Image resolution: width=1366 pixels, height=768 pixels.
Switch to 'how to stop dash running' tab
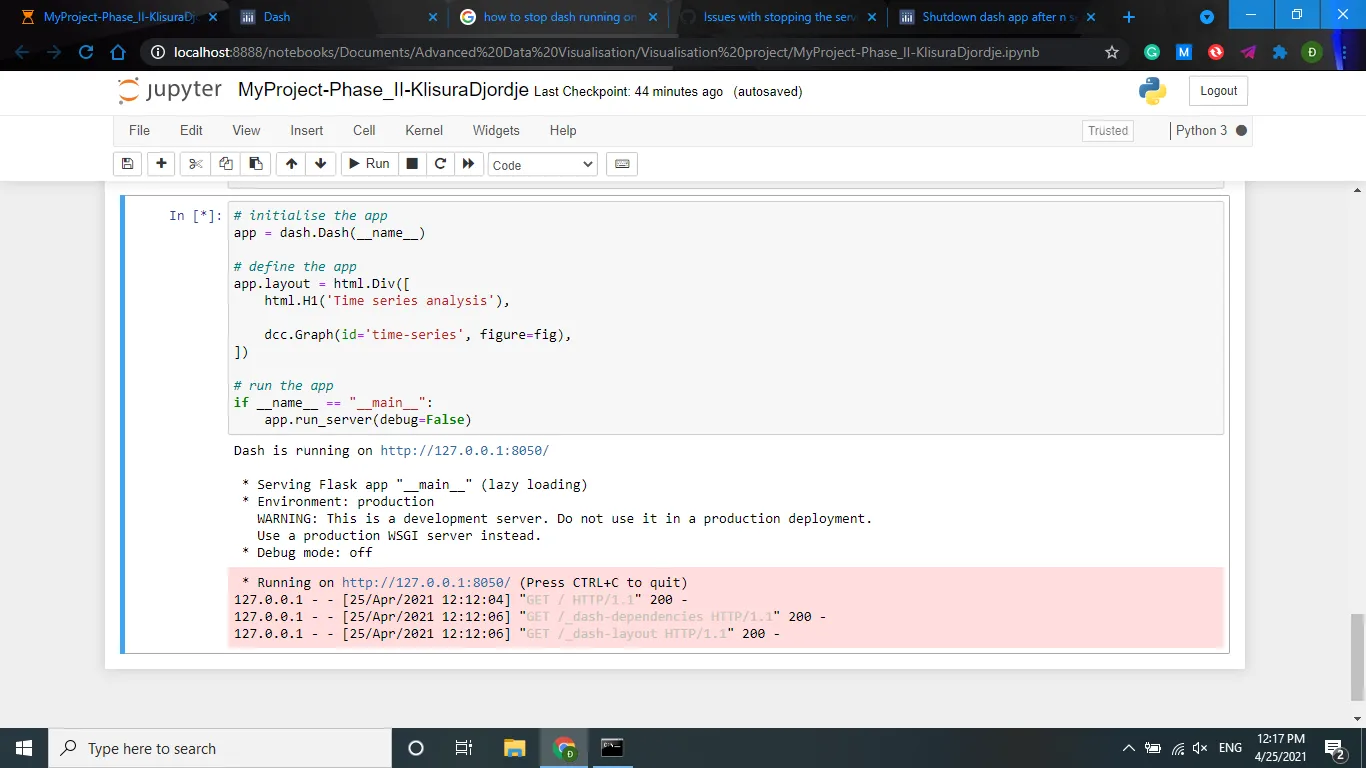pyautogui.click(x=558, y=17)
